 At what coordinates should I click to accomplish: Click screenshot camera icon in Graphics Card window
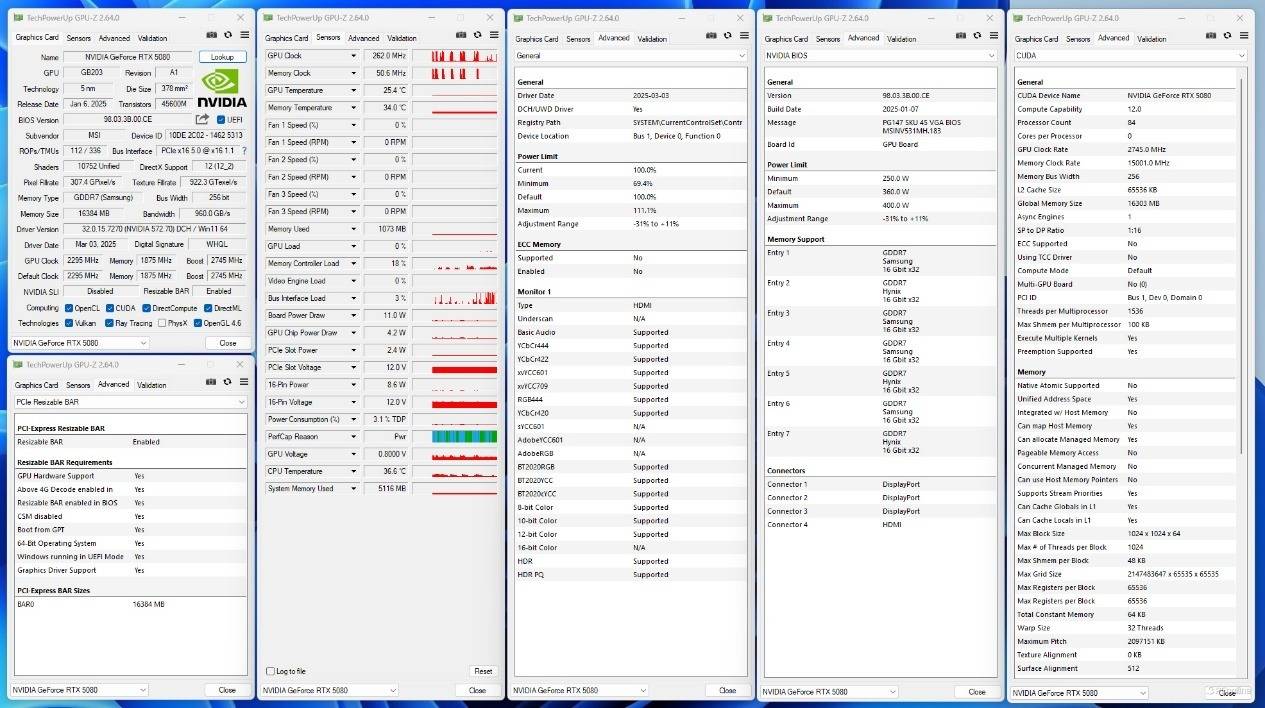tap(211, 36)
